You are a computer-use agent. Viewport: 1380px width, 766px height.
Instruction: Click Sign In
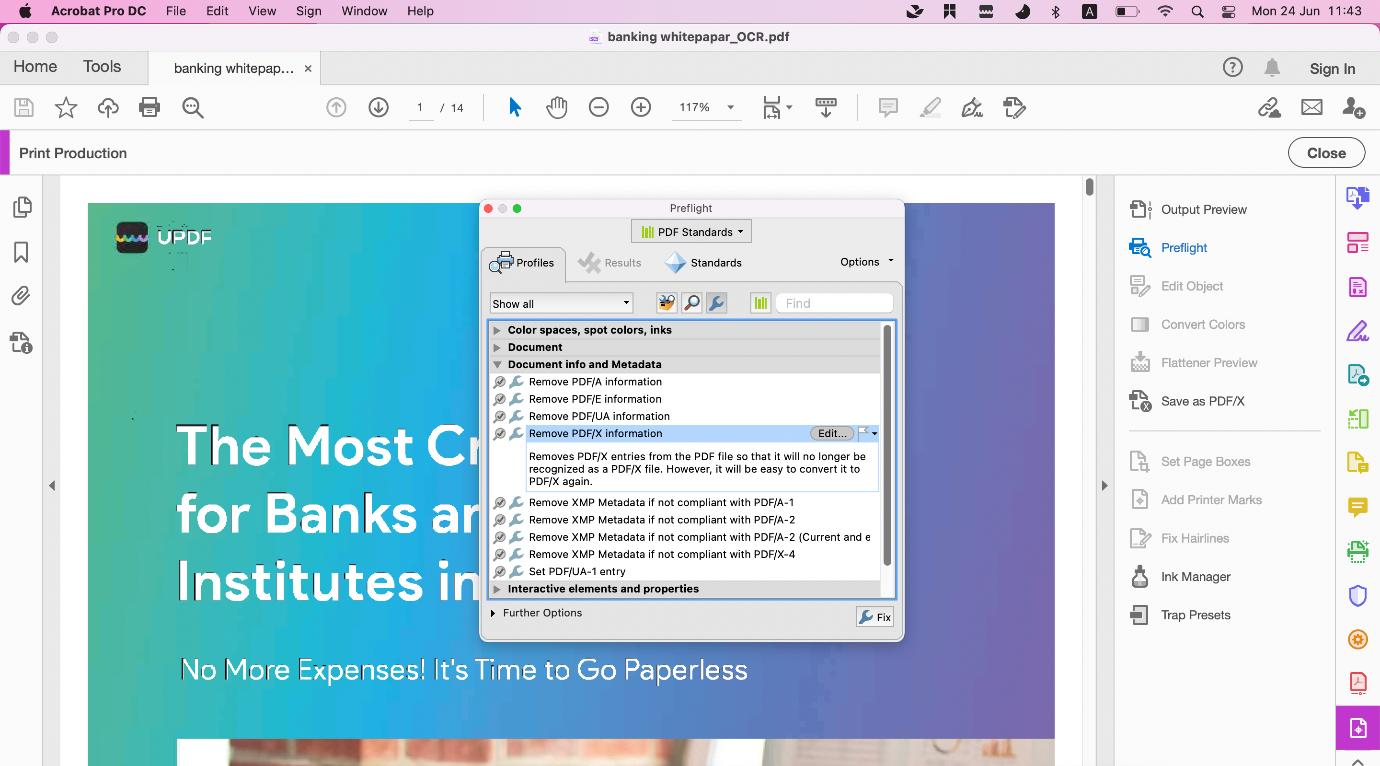tap(1332, 69)
